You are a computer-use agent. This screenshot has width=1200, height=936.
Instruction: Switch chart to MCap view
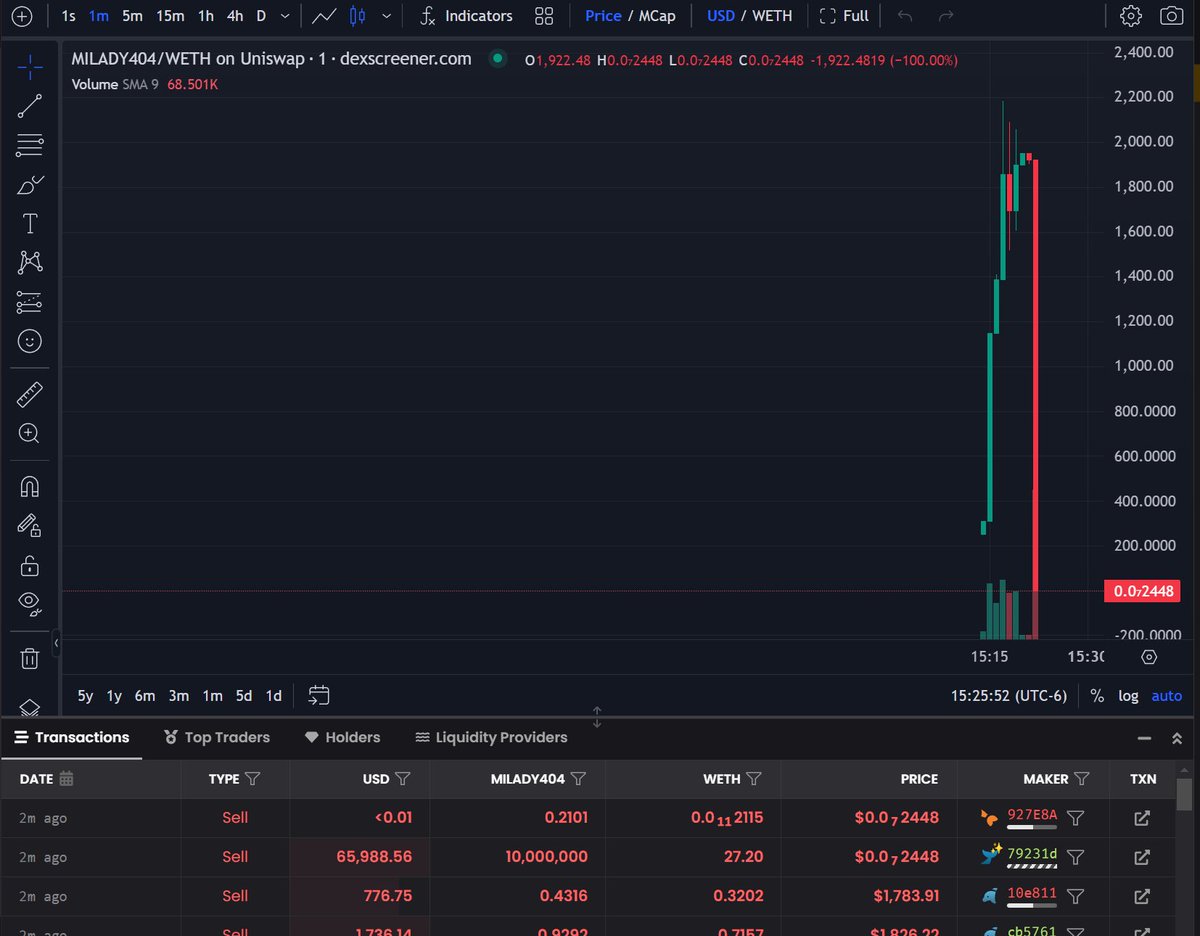(x=656, y=16)
